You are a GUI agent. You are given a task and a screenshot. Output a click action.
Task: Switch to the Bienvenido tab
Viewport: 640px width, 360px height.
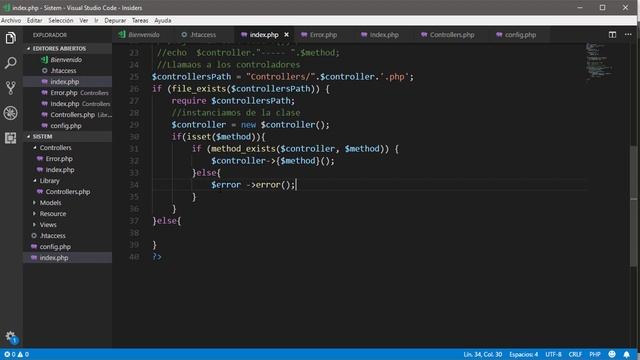point(140,35)
